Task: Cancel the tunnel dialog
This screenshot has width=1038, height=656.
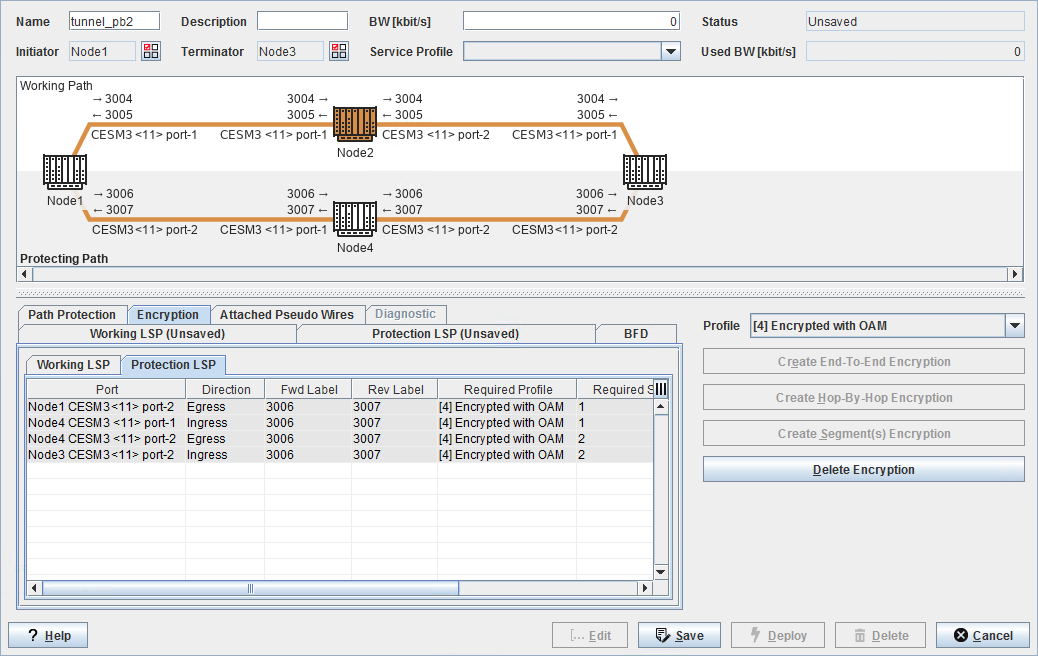Action: coord(982,635)
